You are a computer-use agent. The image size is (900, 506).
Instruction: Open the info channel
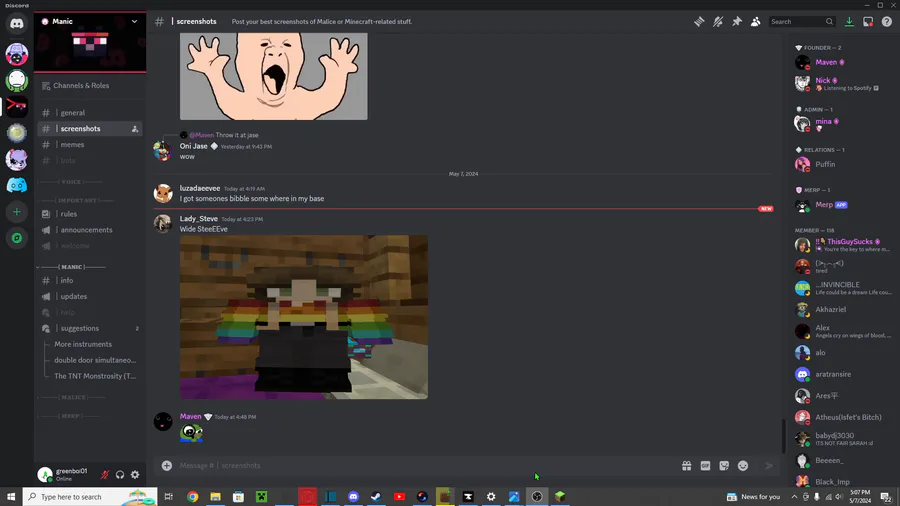pos(90,281)
